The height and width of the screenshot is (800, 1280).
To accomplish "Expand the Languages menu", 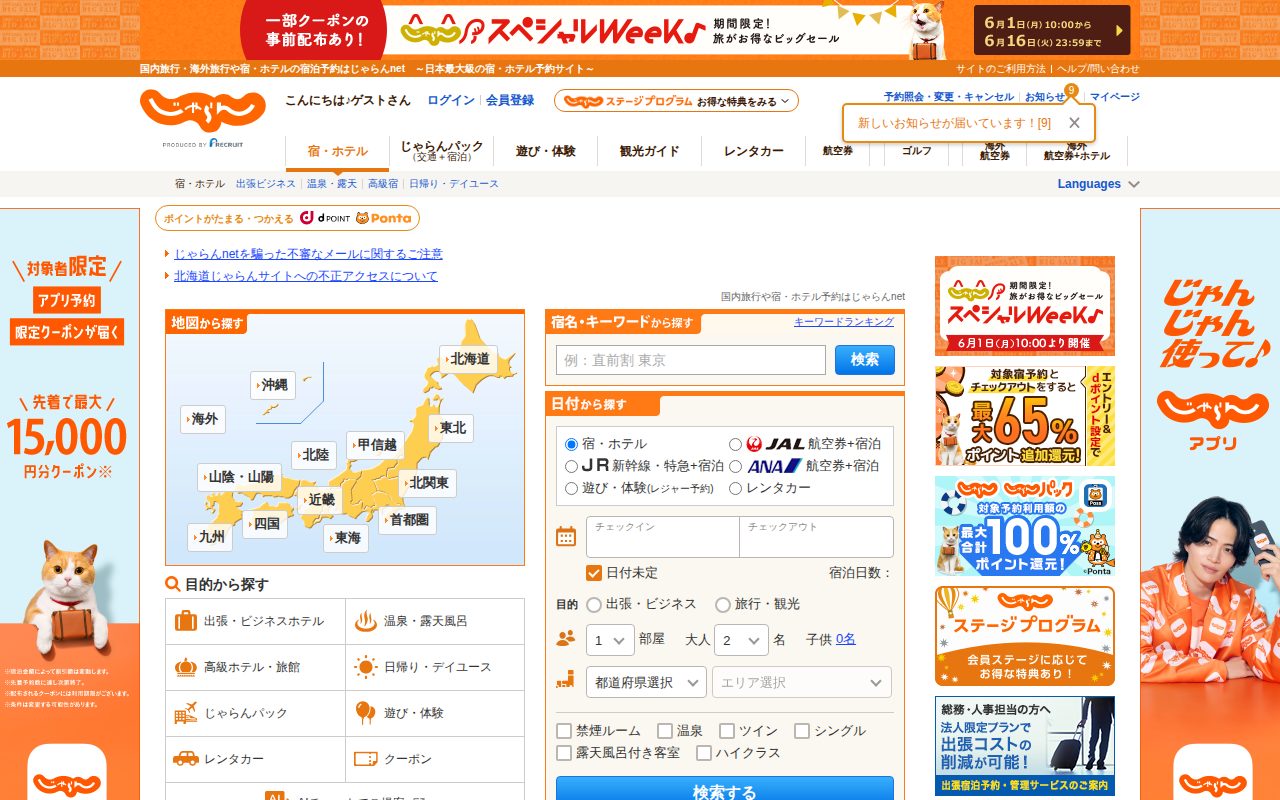I will (x=1098, y=184).
